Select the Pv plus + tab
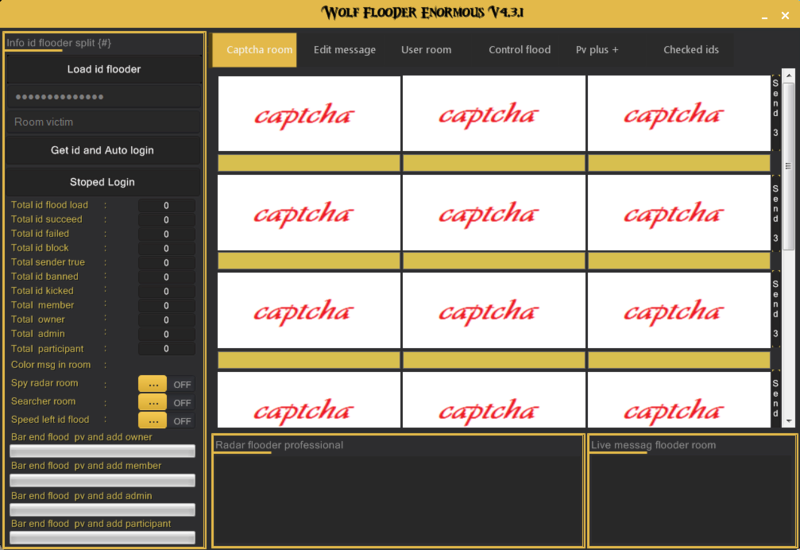Screen dimensions: 800x550 coord(597,50)
